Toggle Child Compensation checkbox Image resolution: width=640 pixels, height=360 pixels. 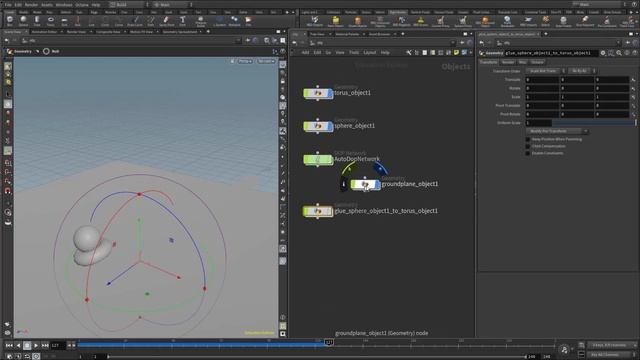click(528, 146)
